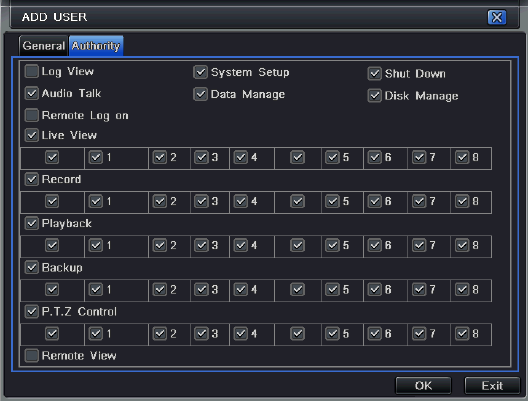Uncheck the Audio Talk permission
This screenshot has height=401, width=528.
pos(32,93)
